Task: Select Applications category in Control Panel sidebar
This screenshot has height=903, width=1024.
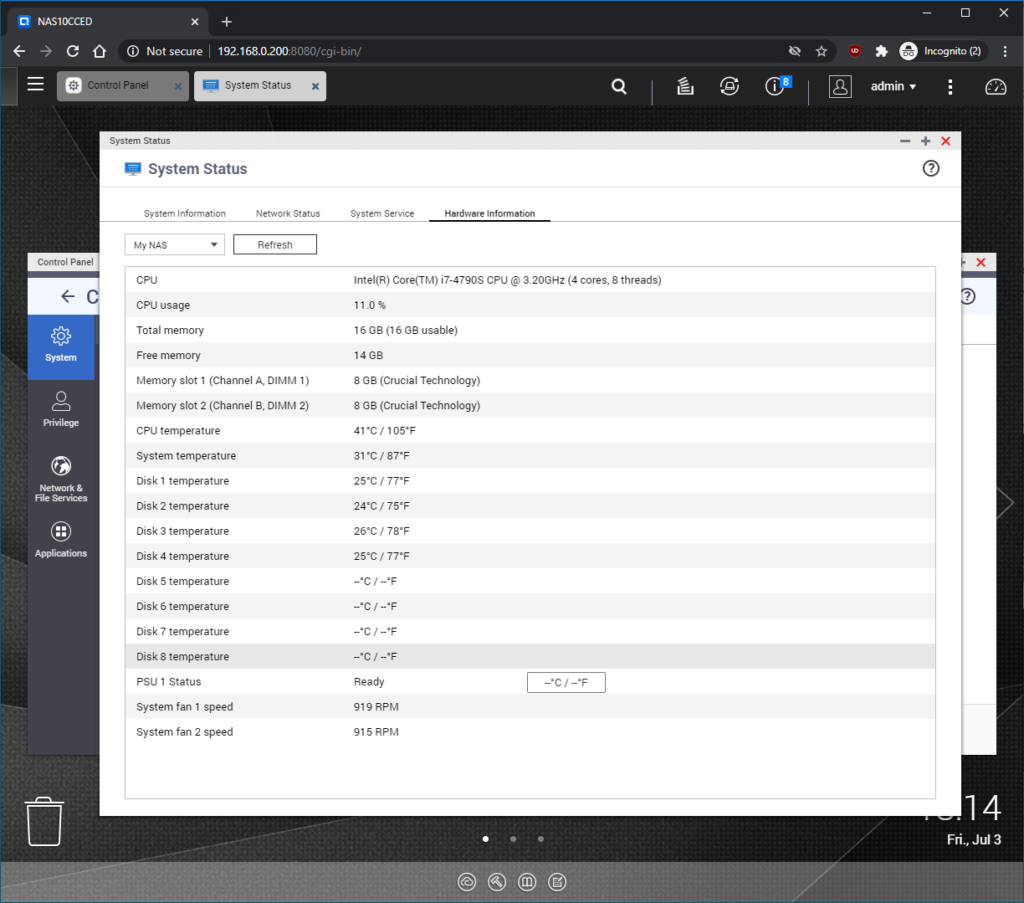Action: click(x=61, y=540)
